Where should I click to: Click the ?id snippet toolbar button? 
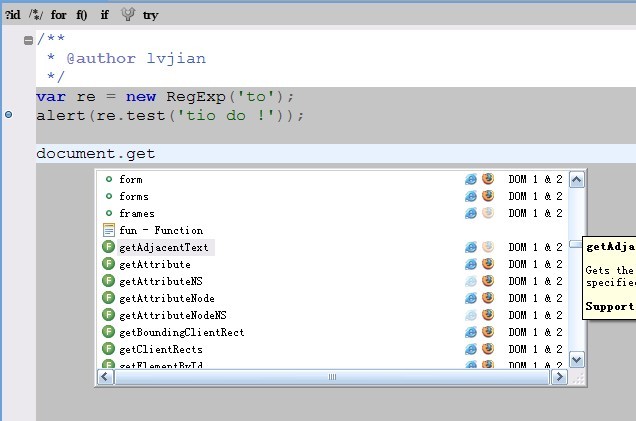point(13,15)
